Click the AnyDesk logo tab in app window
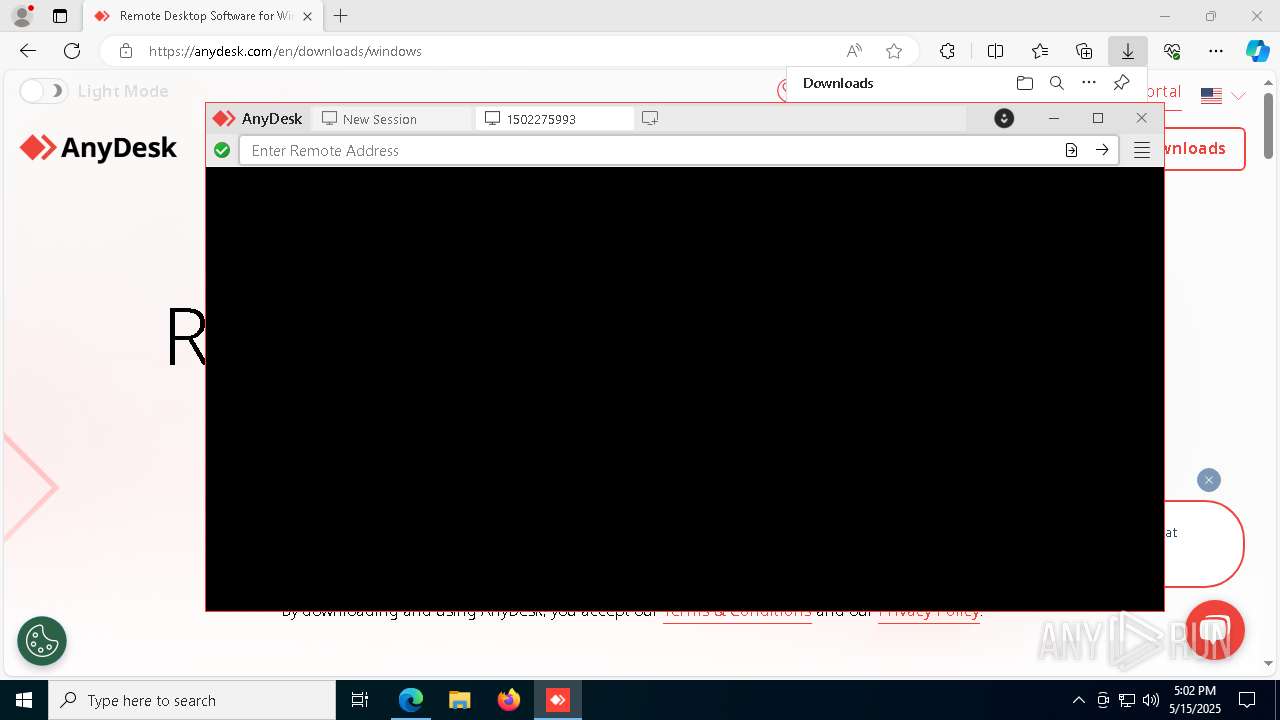1280x720 pixels. click(258, 118)
